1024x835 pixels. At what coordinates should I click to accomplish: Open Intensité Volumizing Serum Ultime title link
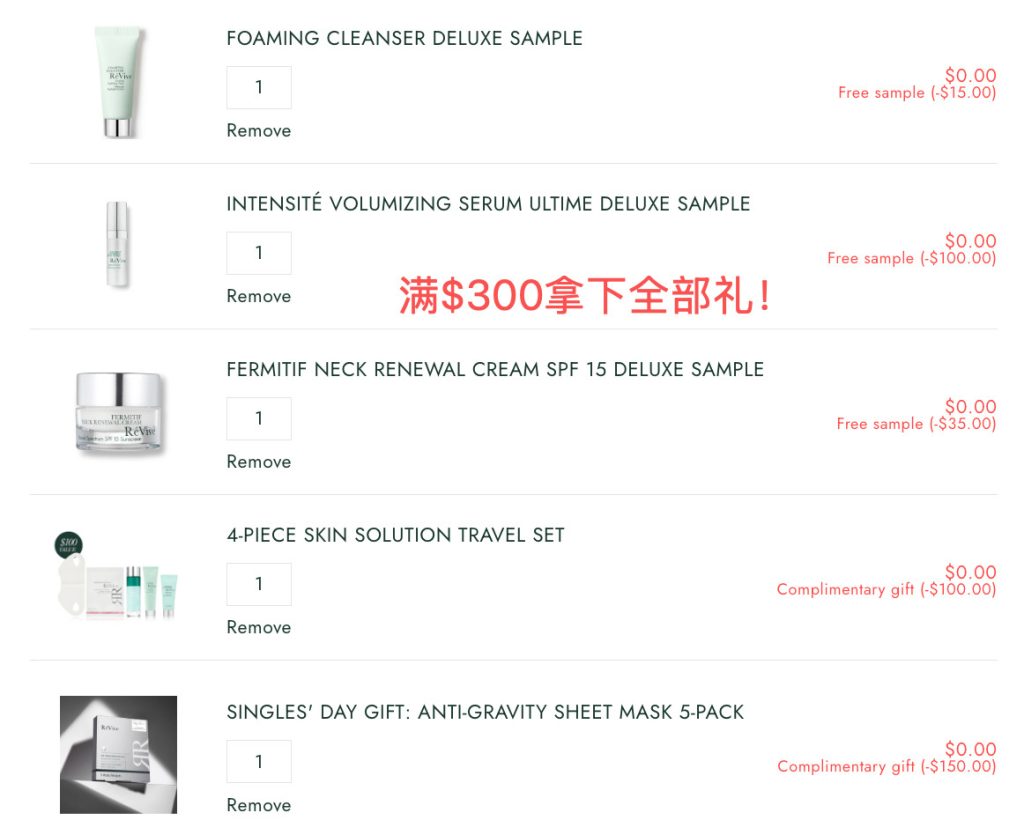pyautogui.click(x=488, y=204)
